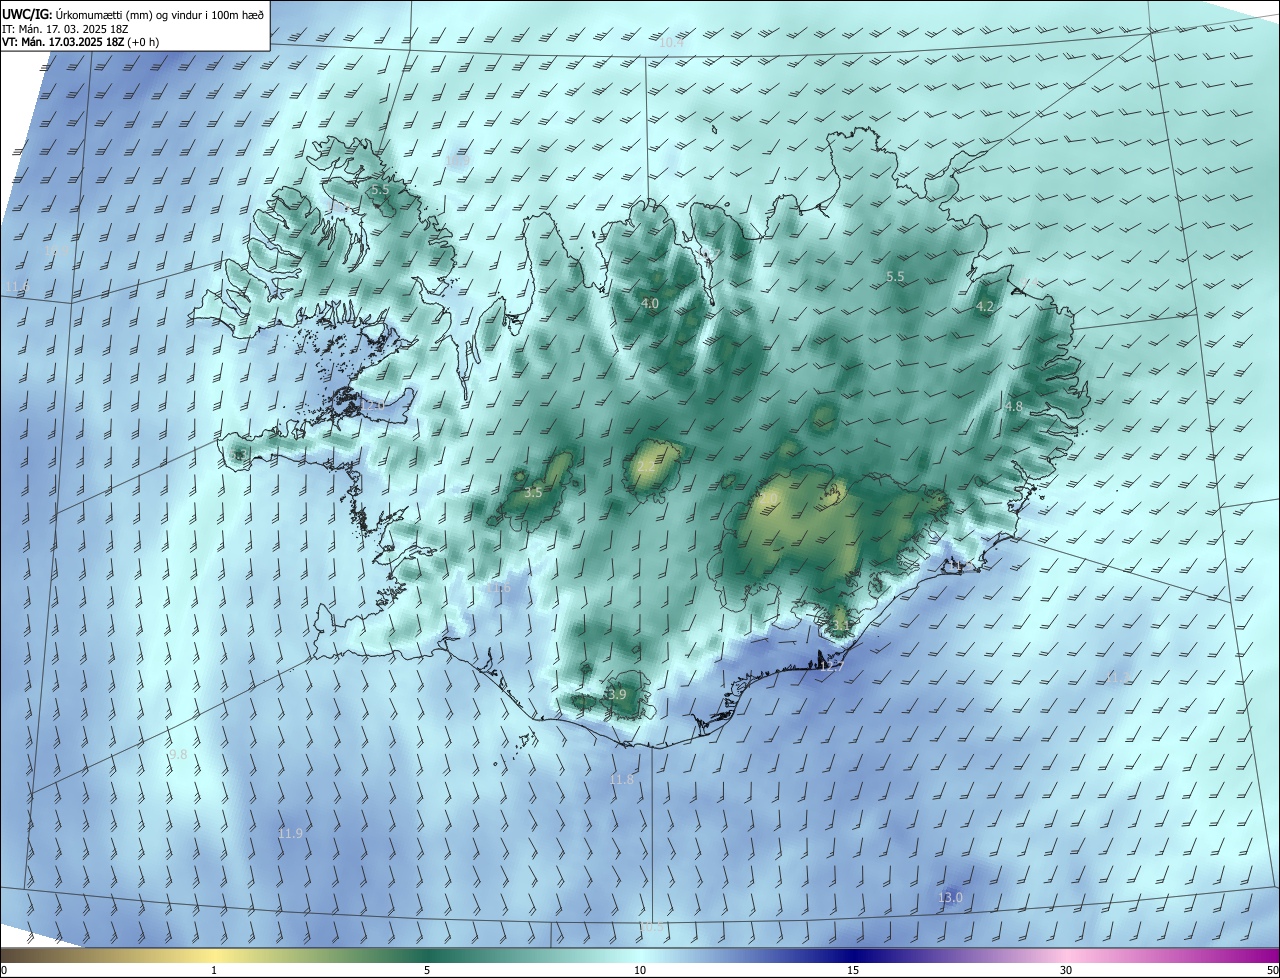
Task: Click the 50 tick on the color scale
Action: (x=1272, y=970)
